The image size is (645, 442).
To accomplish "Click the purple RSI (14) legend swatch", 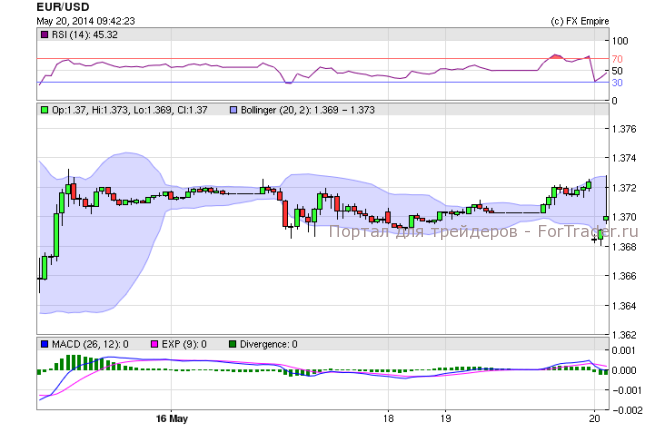I will (44, 35).
